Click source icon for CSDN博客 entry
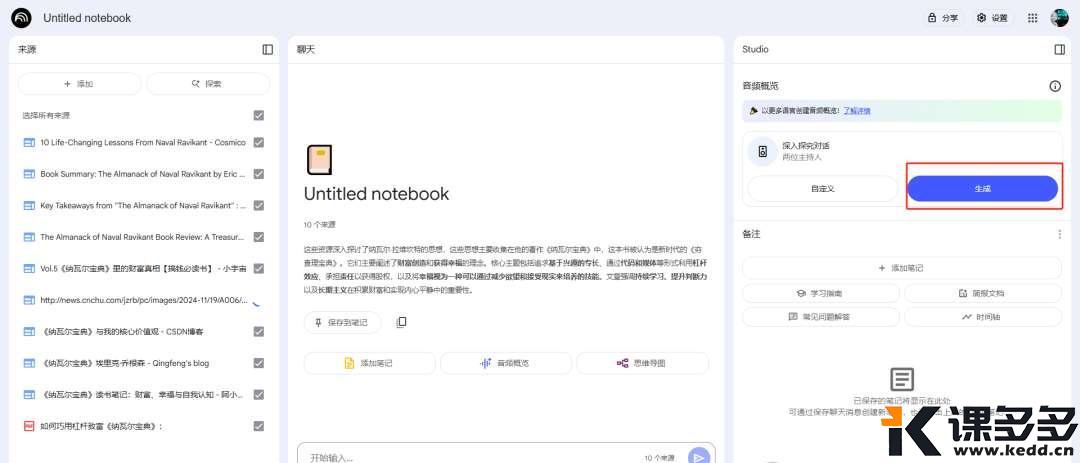 pos(29,331)
